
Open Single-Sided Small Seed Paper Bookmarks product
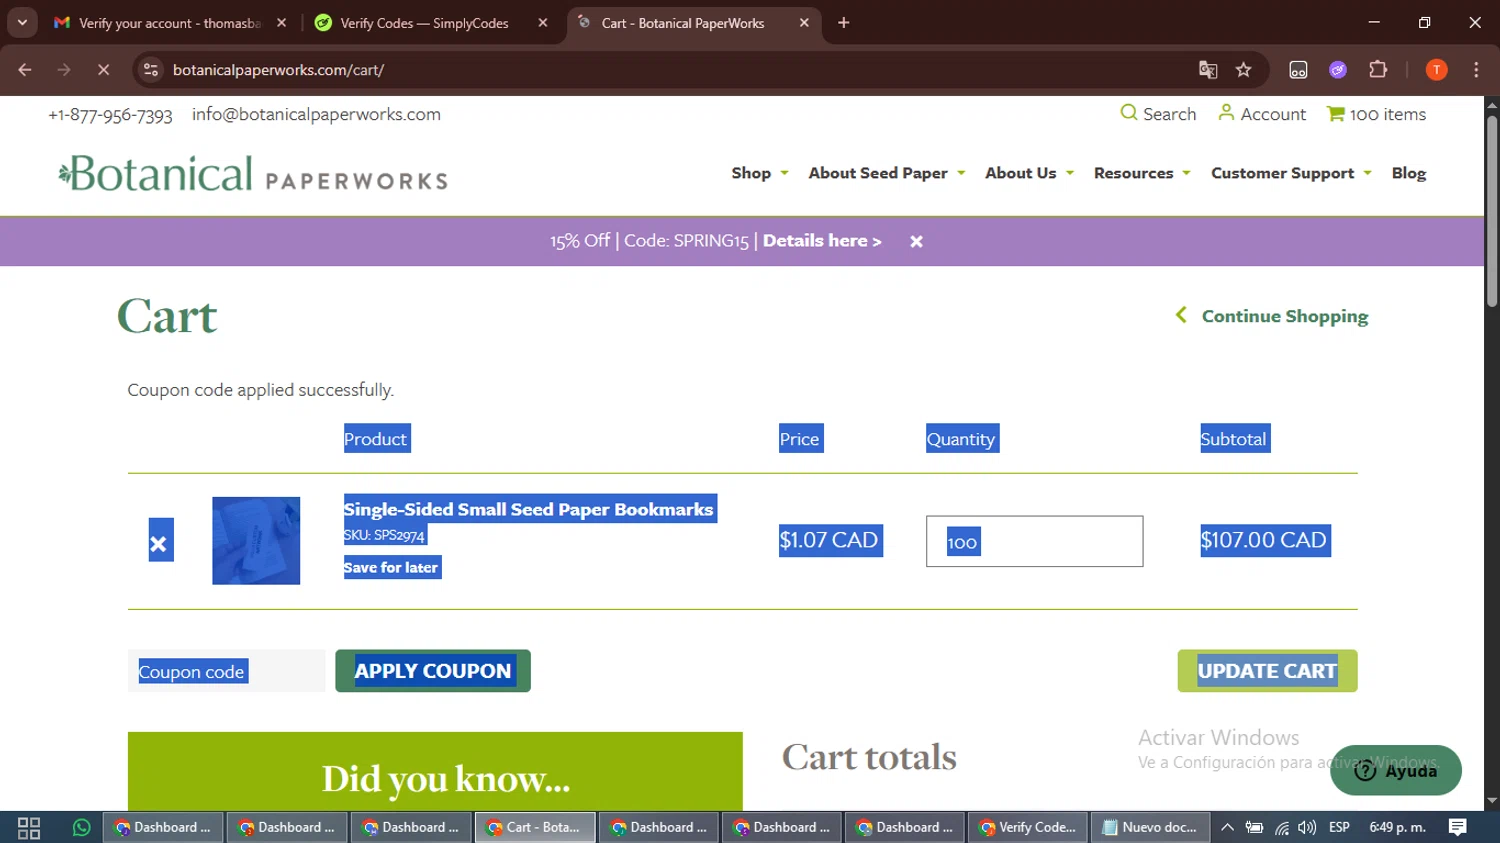click(529, 509)
